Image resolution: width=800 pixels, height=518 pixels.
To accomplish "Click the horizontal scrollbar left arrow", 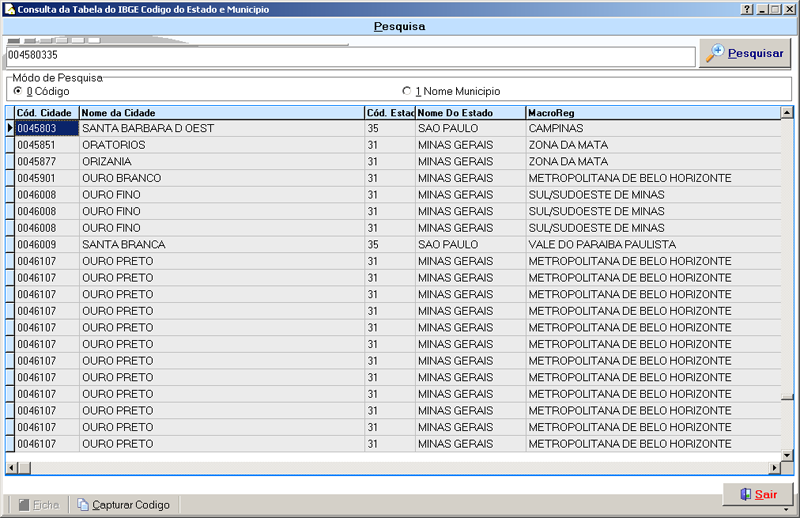I will click(x=11, y=467).
